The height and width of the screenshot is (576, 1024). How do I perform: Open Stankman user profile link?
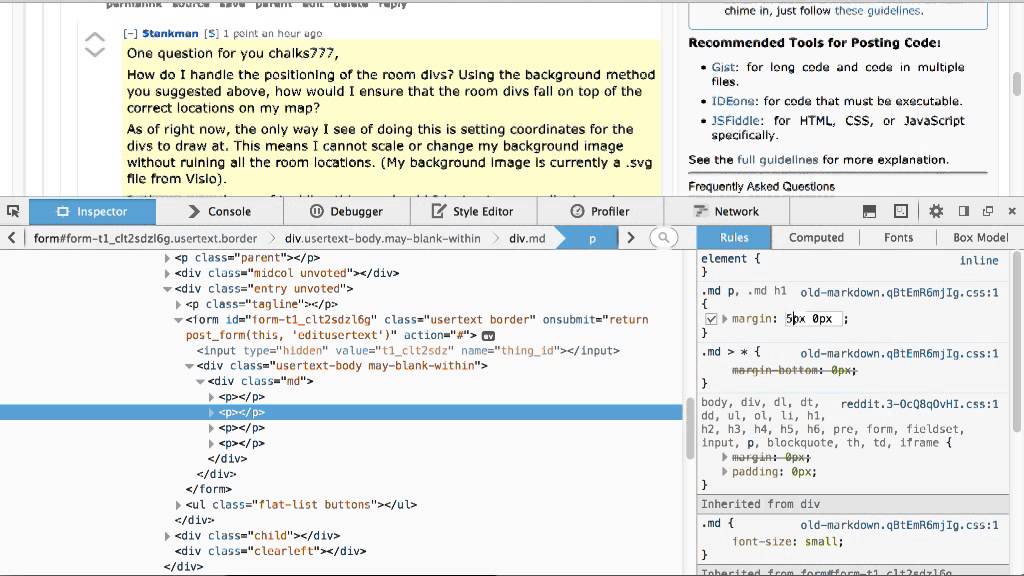(x=170, y=33)
